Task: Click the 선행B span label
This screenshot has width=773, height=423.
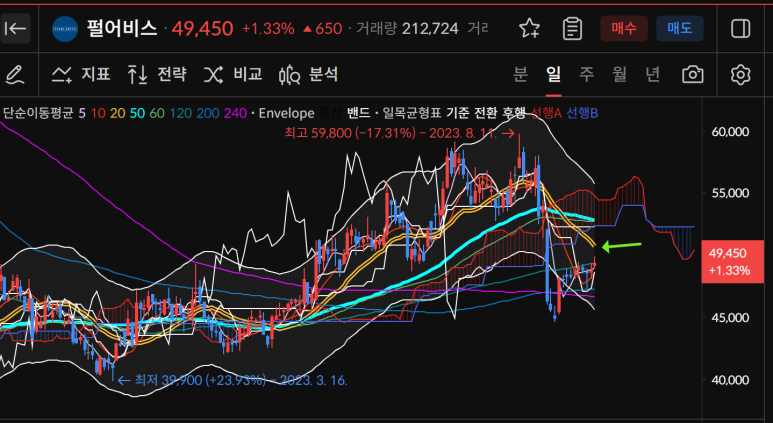Action: click(582, 113)
